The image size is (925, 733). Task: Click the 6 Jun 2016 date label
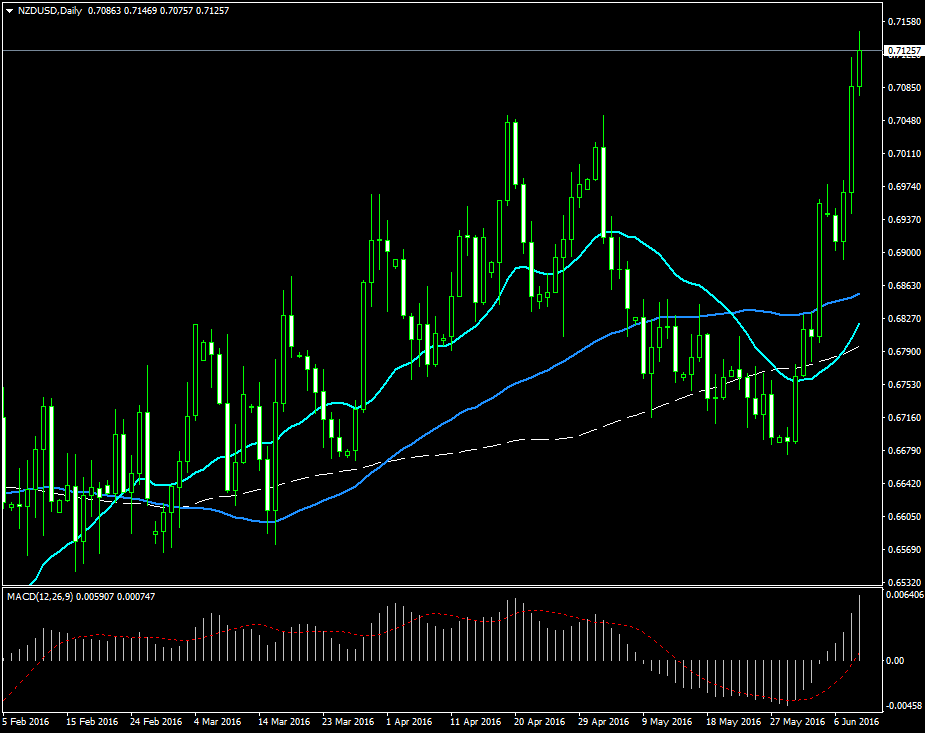(x=857, y=721)
